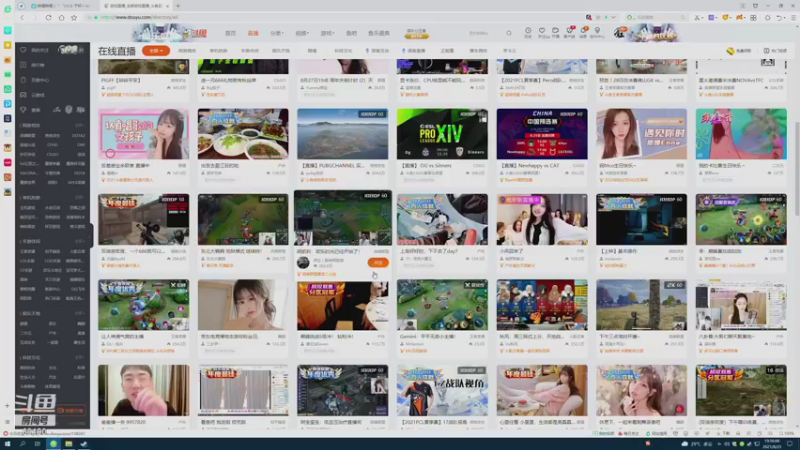Expand all of 娱乐天地 section in sidebar
Screen dimensions: 800x450
tap(80, 313)
